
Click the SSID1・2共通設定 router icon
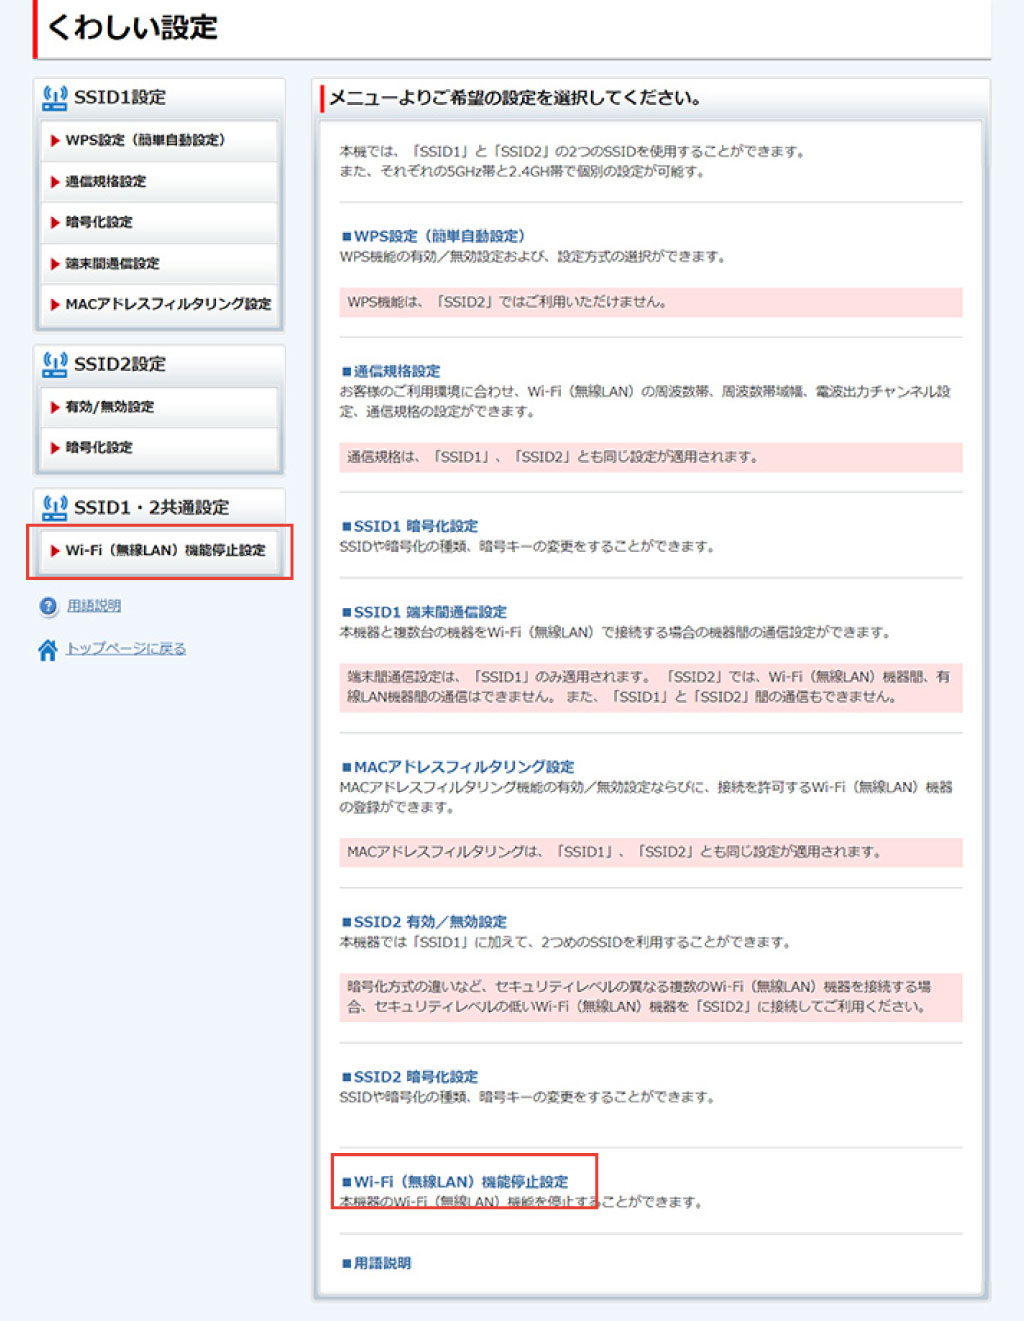(x=54, y=508)
